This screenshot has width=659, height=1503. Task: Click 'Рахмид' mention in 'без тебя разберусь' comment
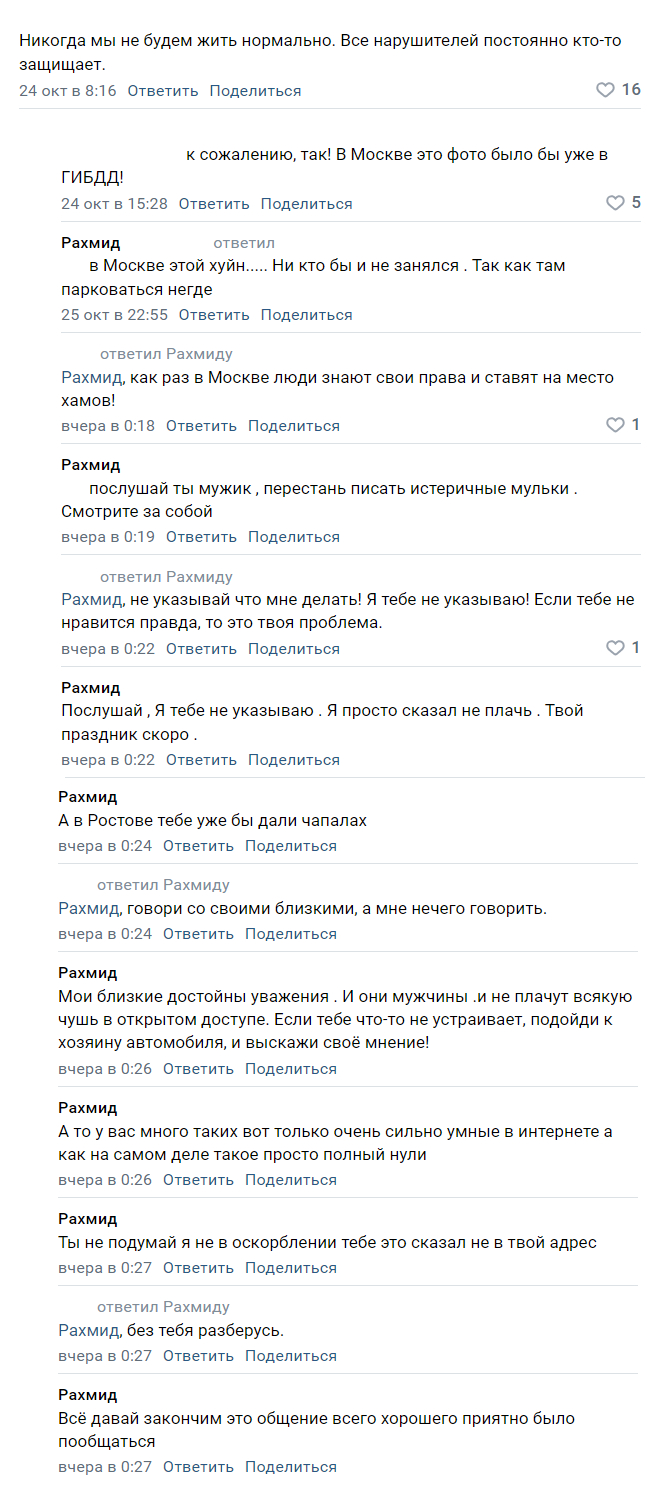[88, 1331]
